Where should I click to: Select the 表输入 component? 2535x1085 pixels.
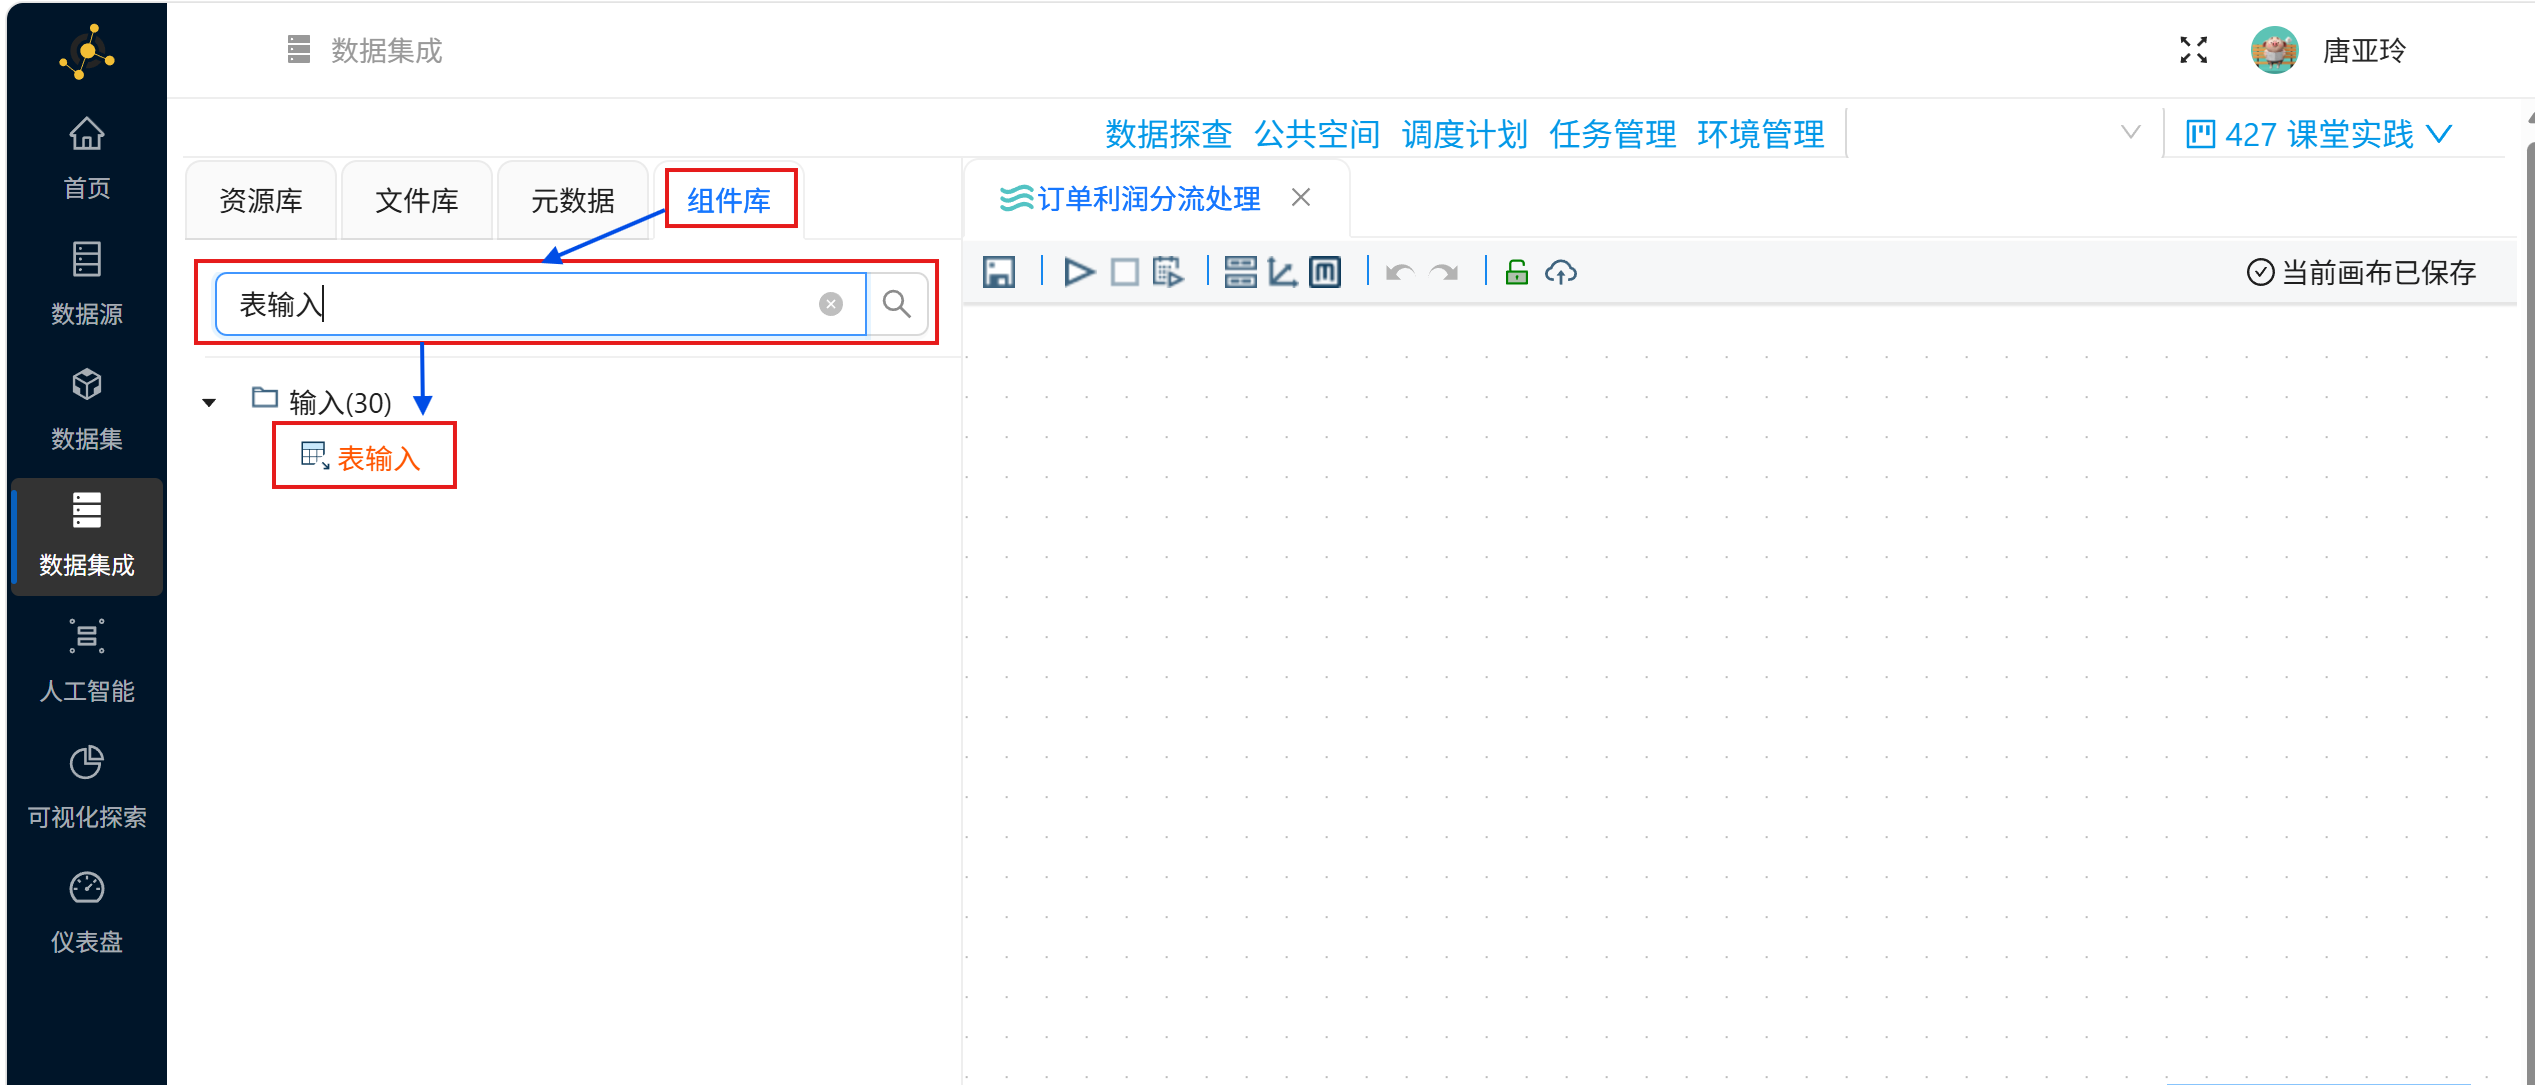[x=378, y=458]
